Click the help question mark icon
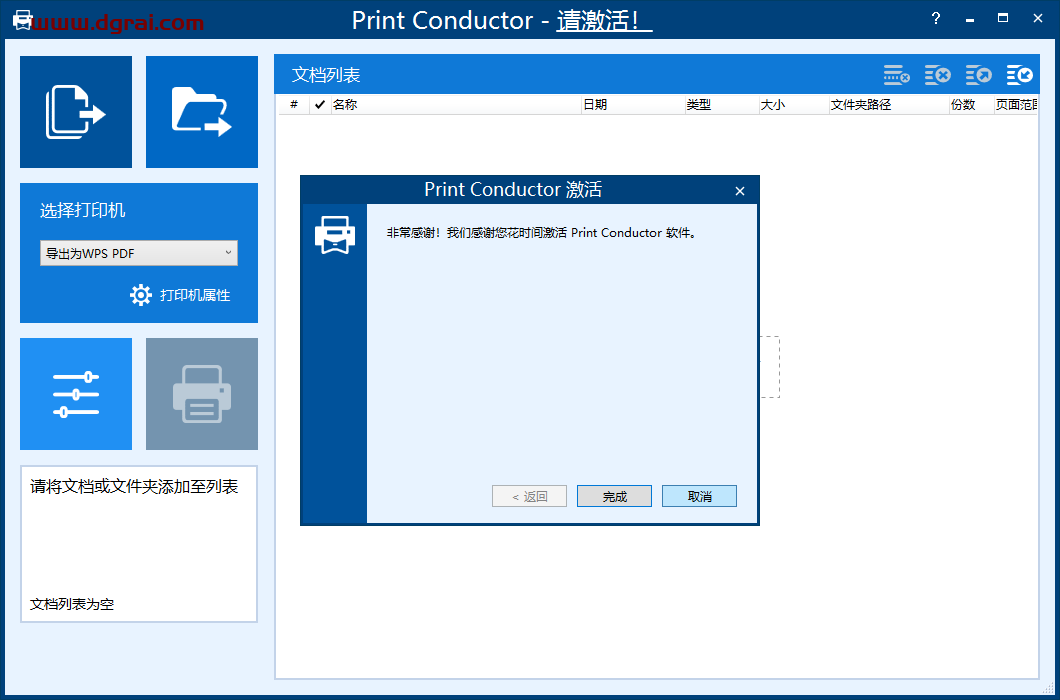This screenshot has height=700, width=1060. coord(935,18)
